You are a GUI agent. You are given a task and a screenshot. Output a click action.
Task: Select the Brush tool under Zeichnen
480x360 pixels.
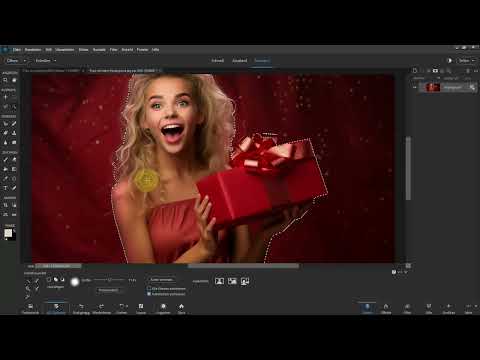pos(5,160)
